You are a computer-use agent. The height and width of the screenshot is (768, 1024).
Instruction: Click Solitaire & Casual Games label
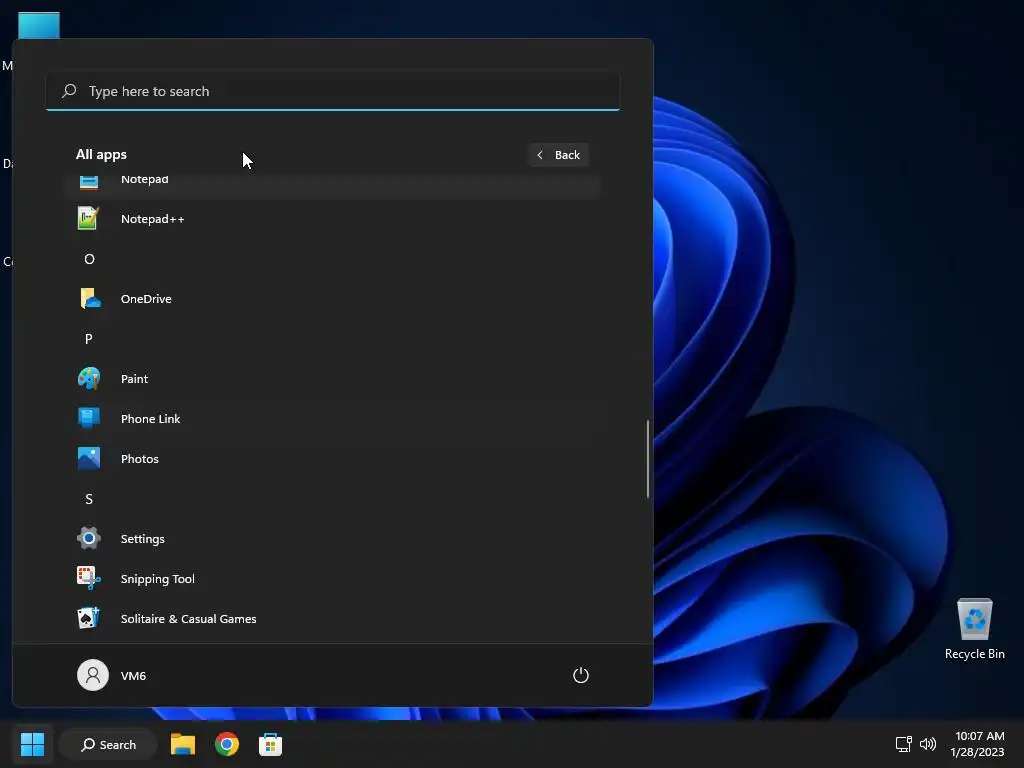click(x=188, y=618)
